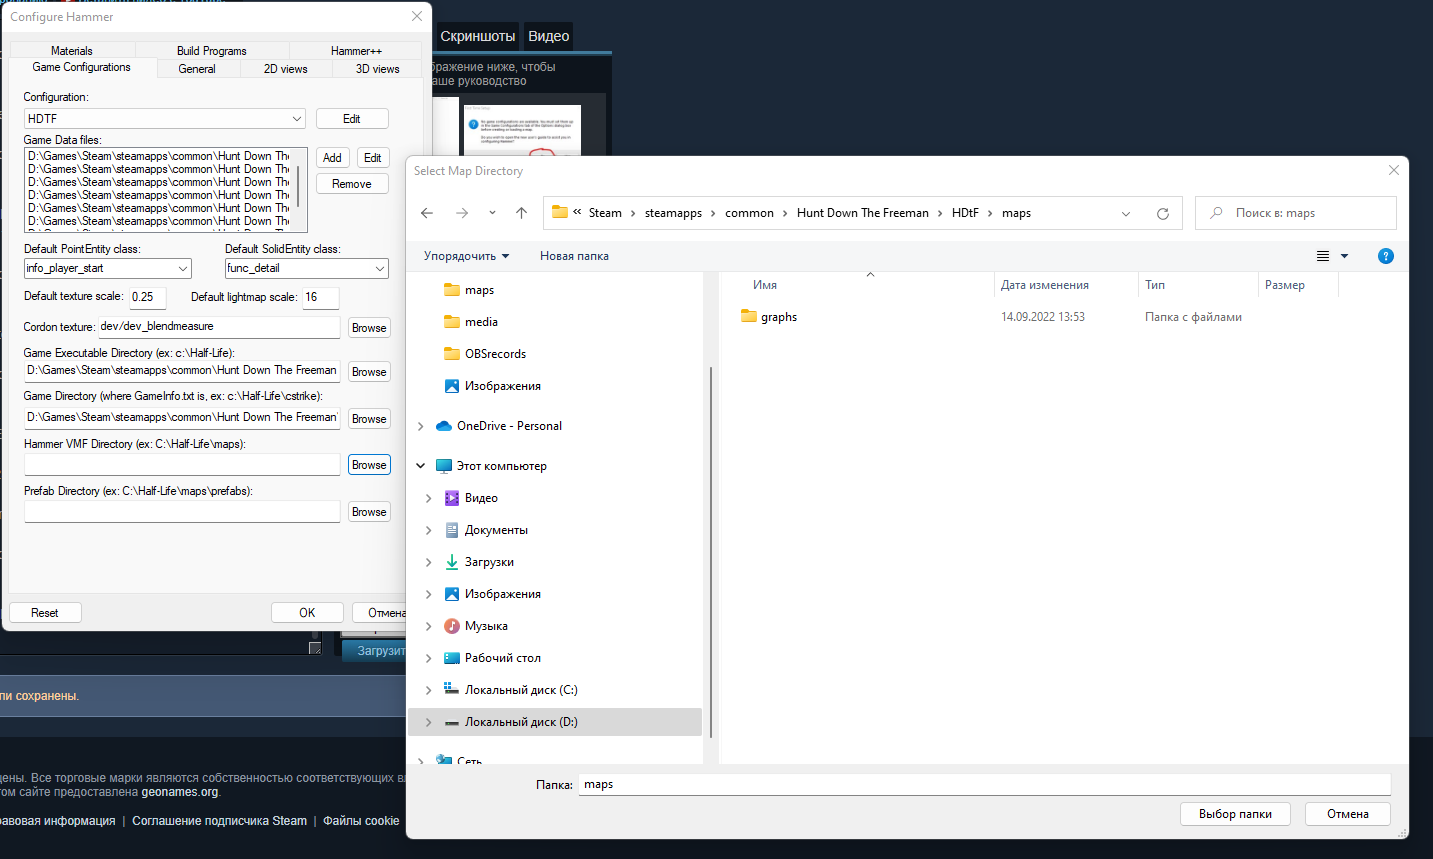
Task: Open address bar history dropdown
Action: pos(1126,213)
